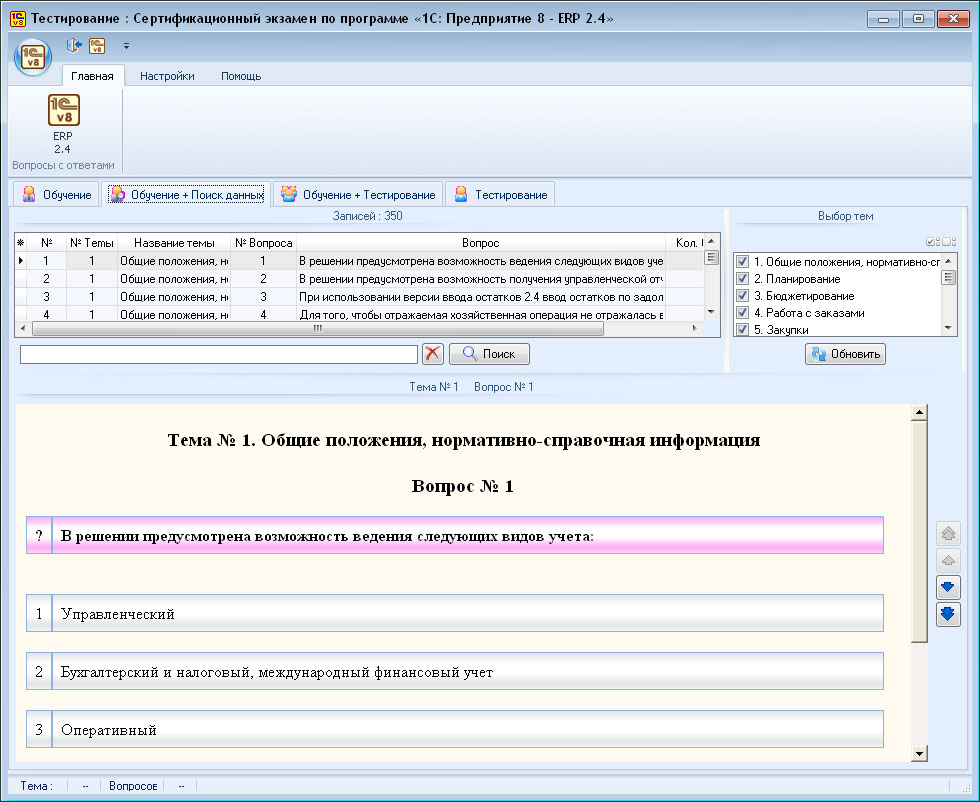Click table horizontal scrollbar right arrow
Viewport: 980px width, 802px height.
click(x=695, y=328)
